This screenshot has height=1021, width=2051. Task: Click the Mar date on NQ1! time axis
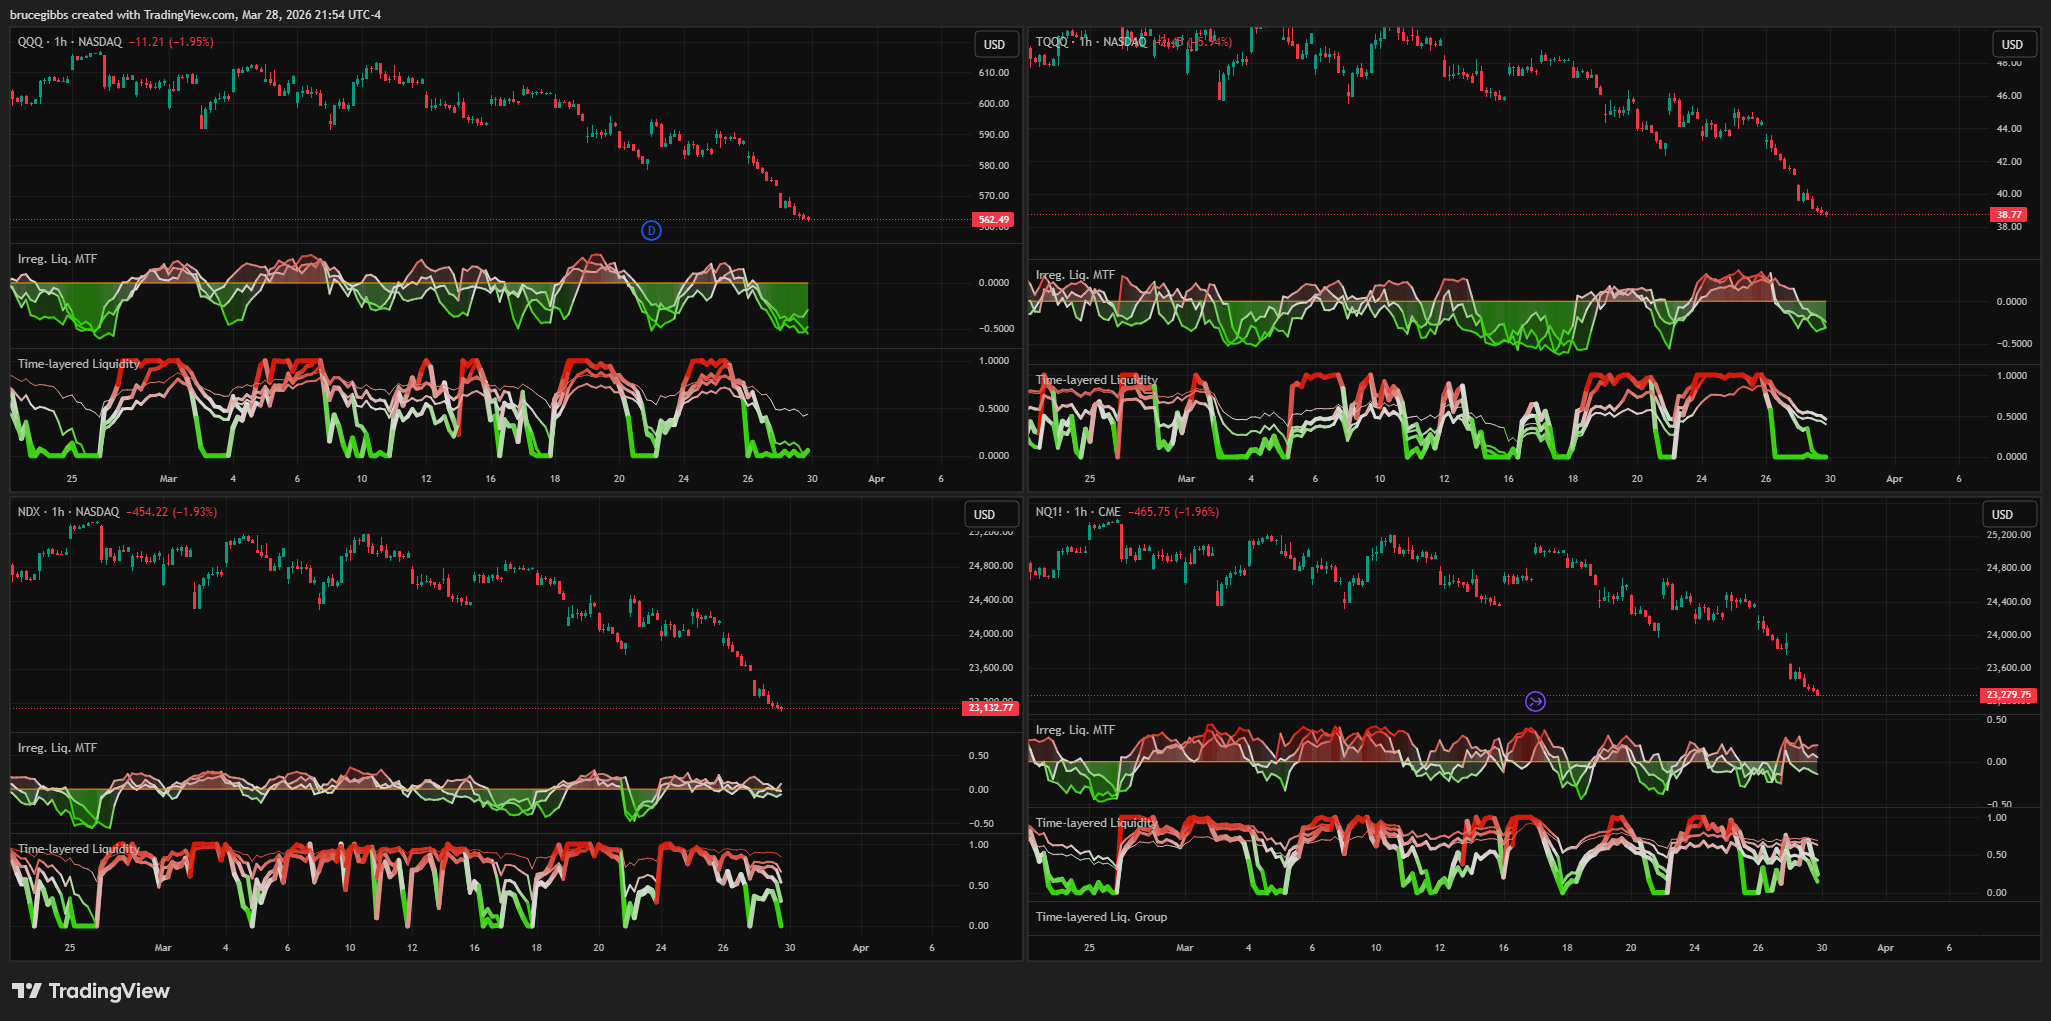click(x=1184, y=948)
